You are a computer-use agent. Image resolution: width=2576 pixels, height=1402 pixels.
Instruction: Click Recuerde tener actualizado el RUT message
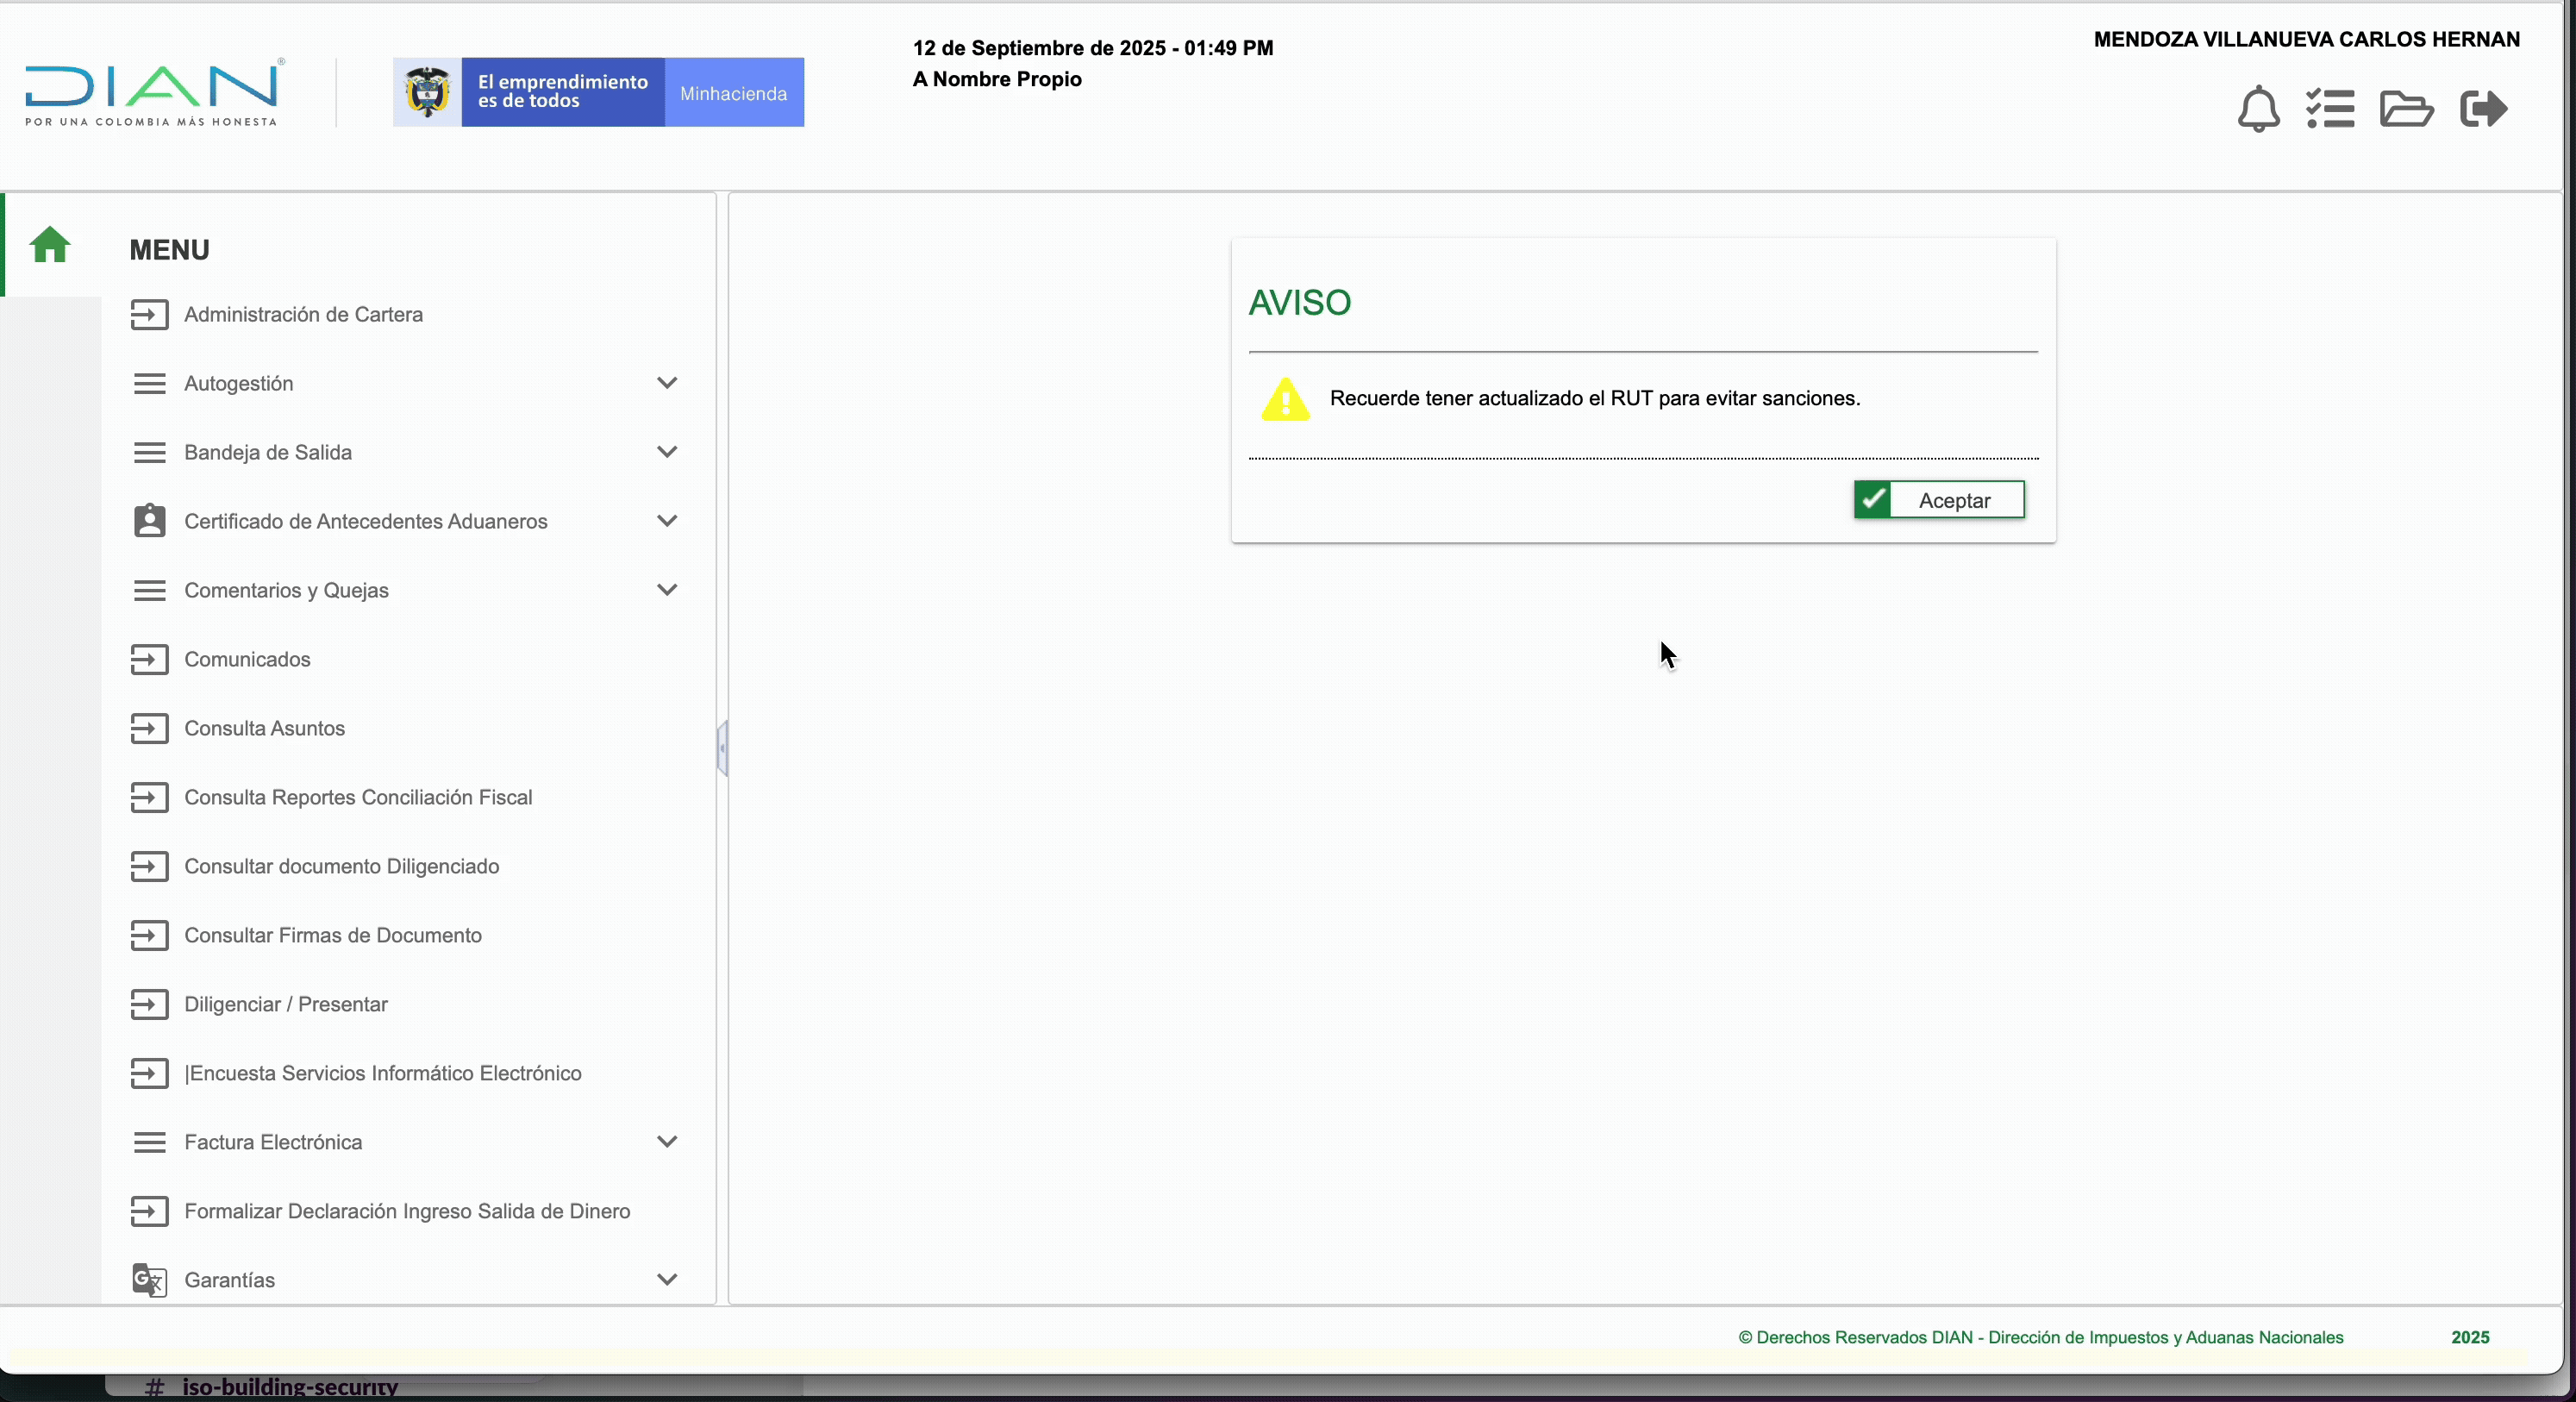click(x=1595, y=399)
